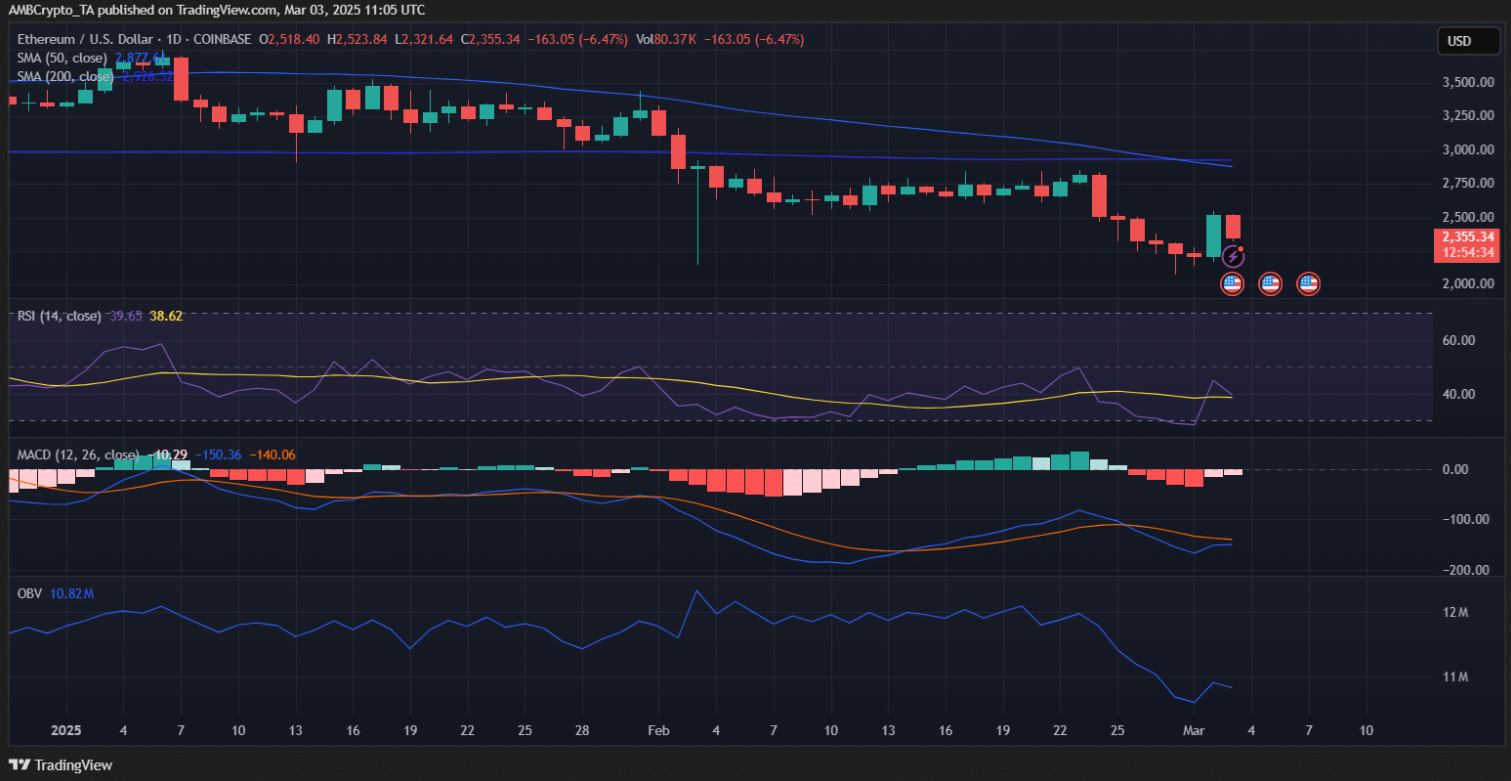Open the first US flag economic event marker
Viewport: 1511px width, 781px height.
point(1232,284)
